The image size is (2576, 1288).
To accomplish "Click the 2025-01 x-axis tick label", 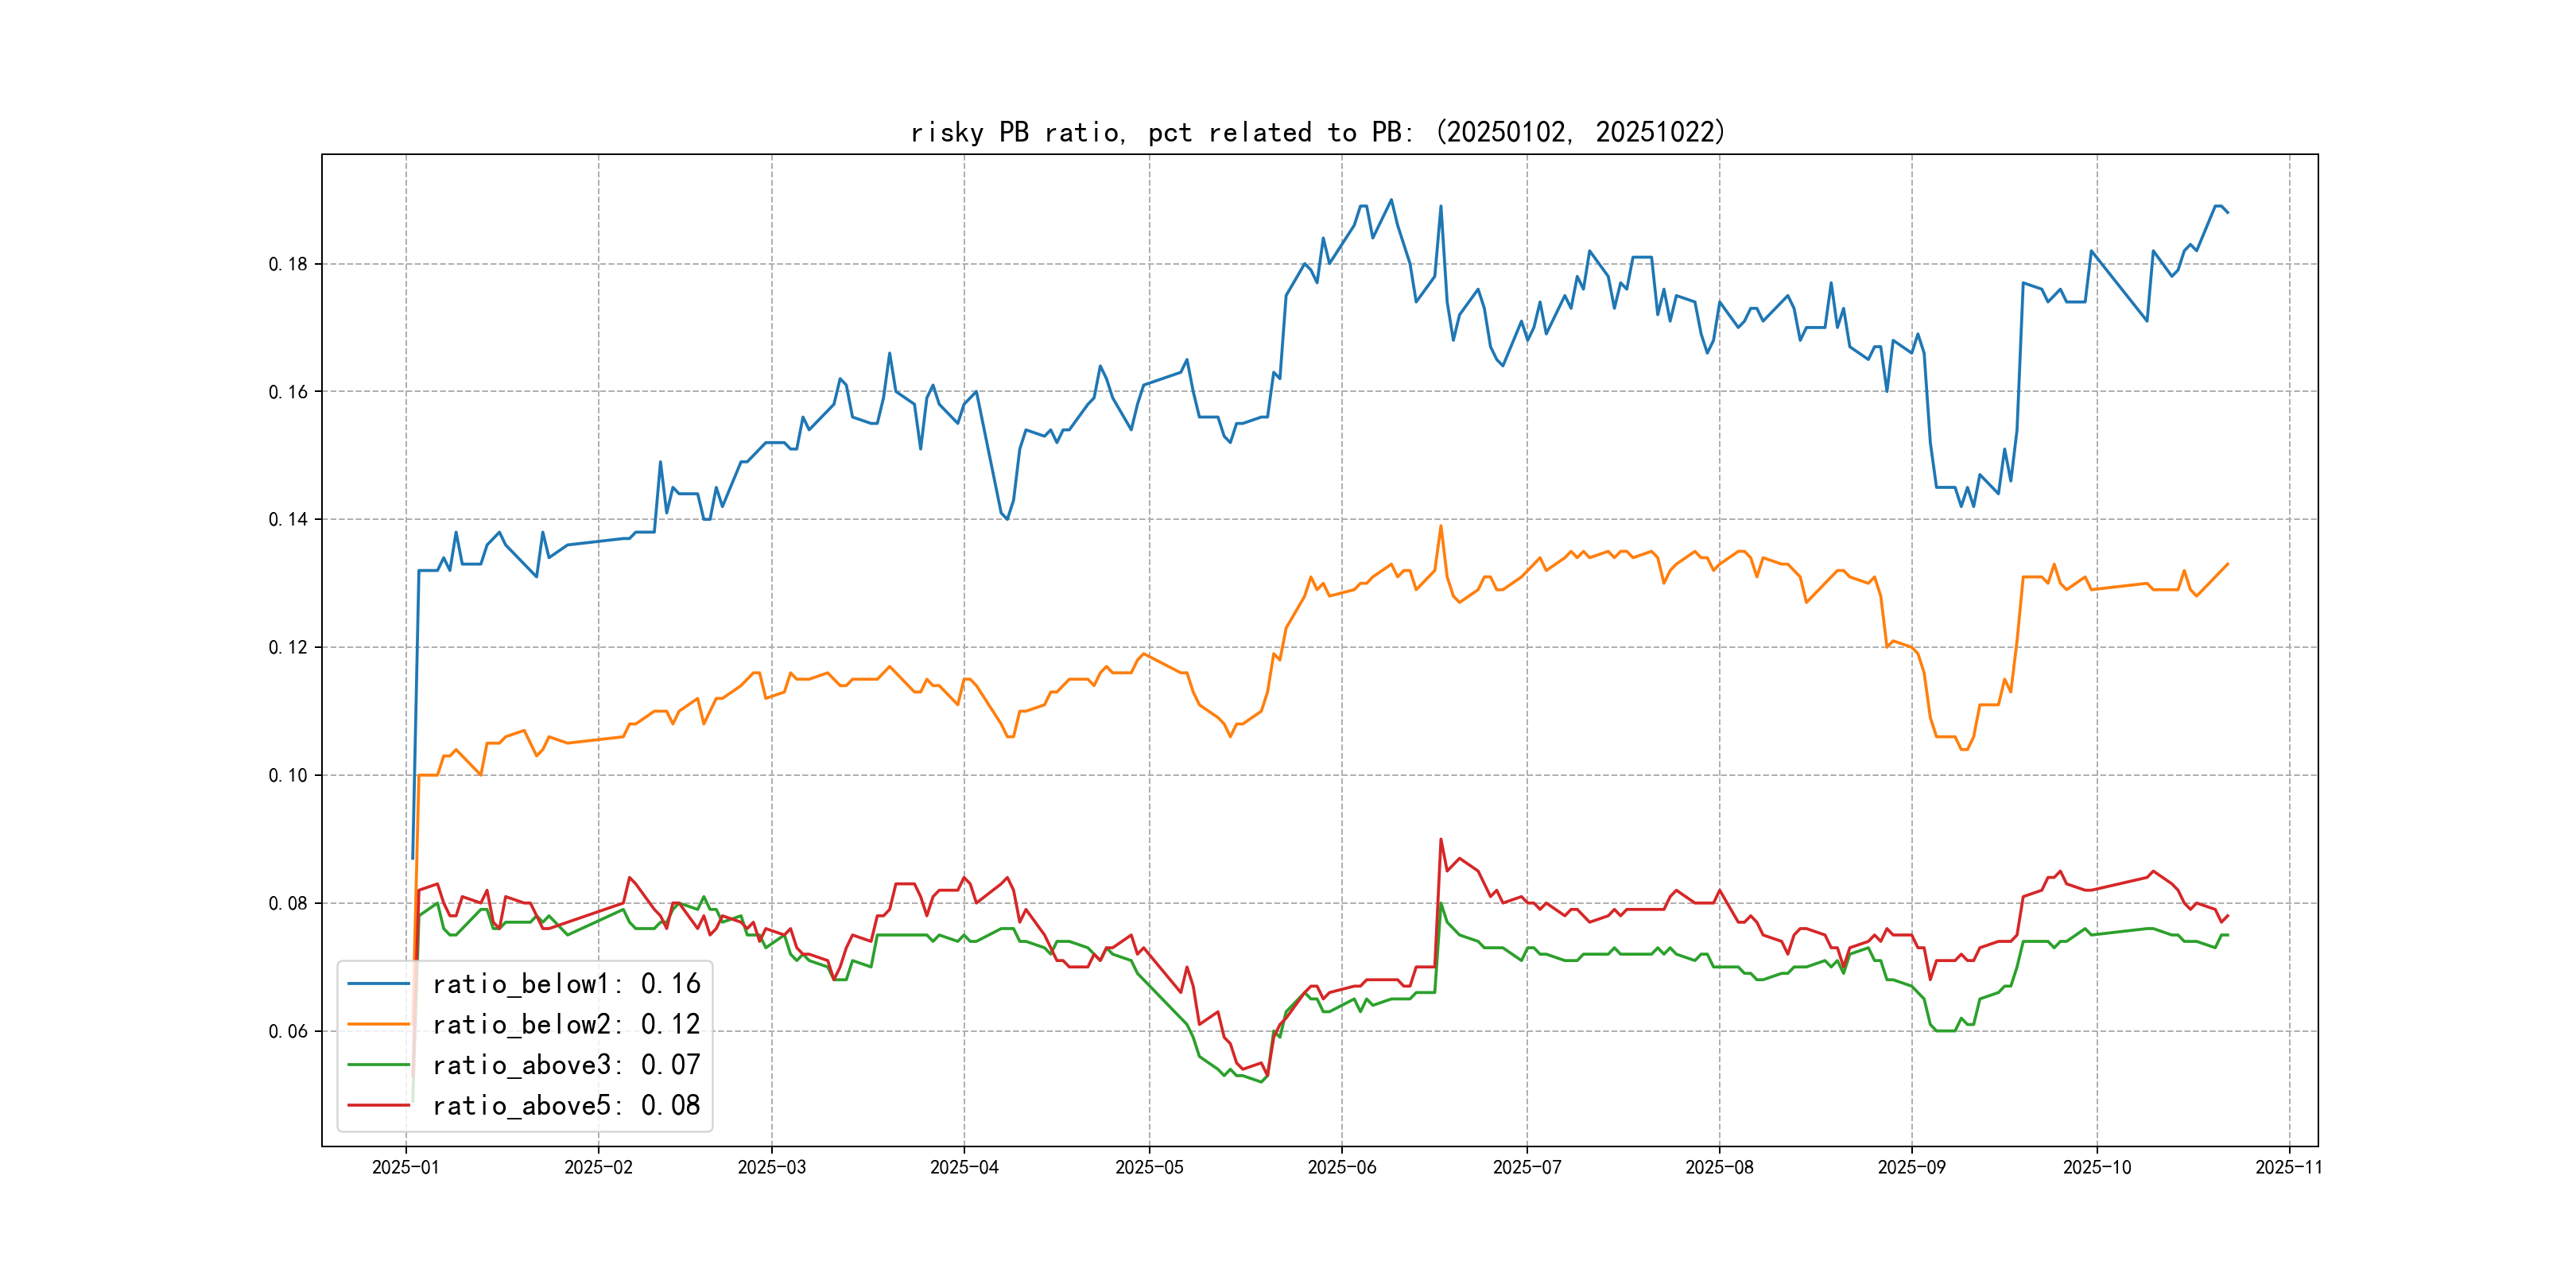I will point(405,1167).
